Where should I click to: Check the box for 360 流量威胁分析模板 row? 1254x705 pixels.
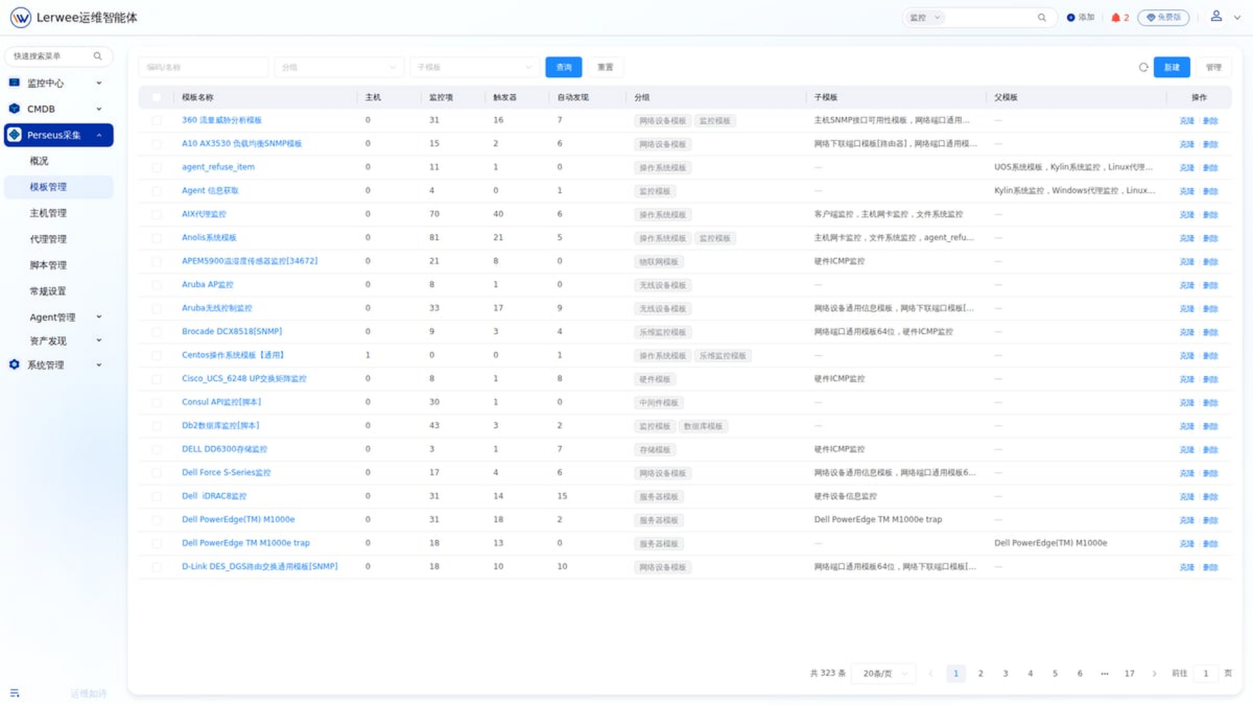(x=156, y=121)
